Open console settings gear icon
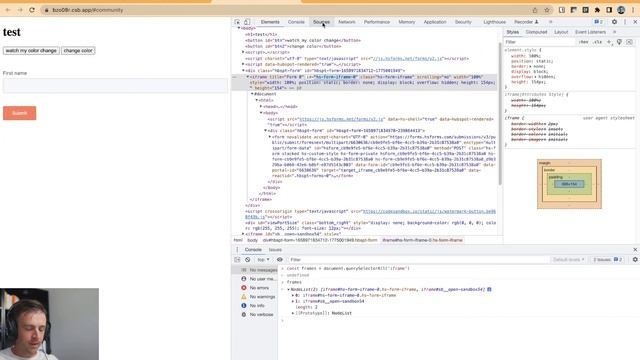Image resolution: width=640 pixels, height=360 pixels. click(x=635, y=260)
